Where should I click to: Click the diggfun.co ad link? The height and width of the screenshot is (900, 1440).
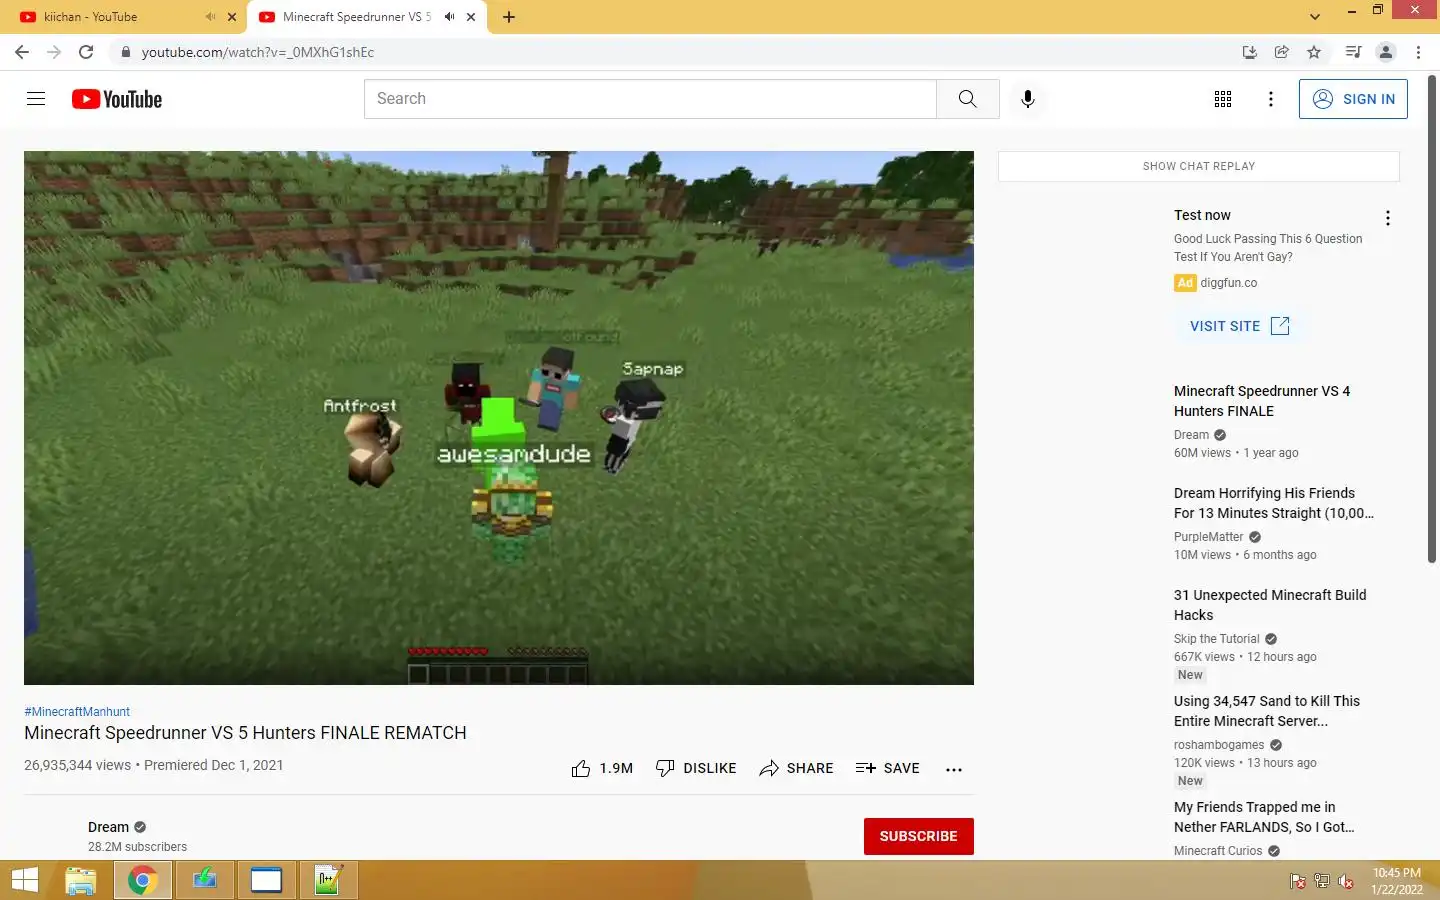(1229, 283)
